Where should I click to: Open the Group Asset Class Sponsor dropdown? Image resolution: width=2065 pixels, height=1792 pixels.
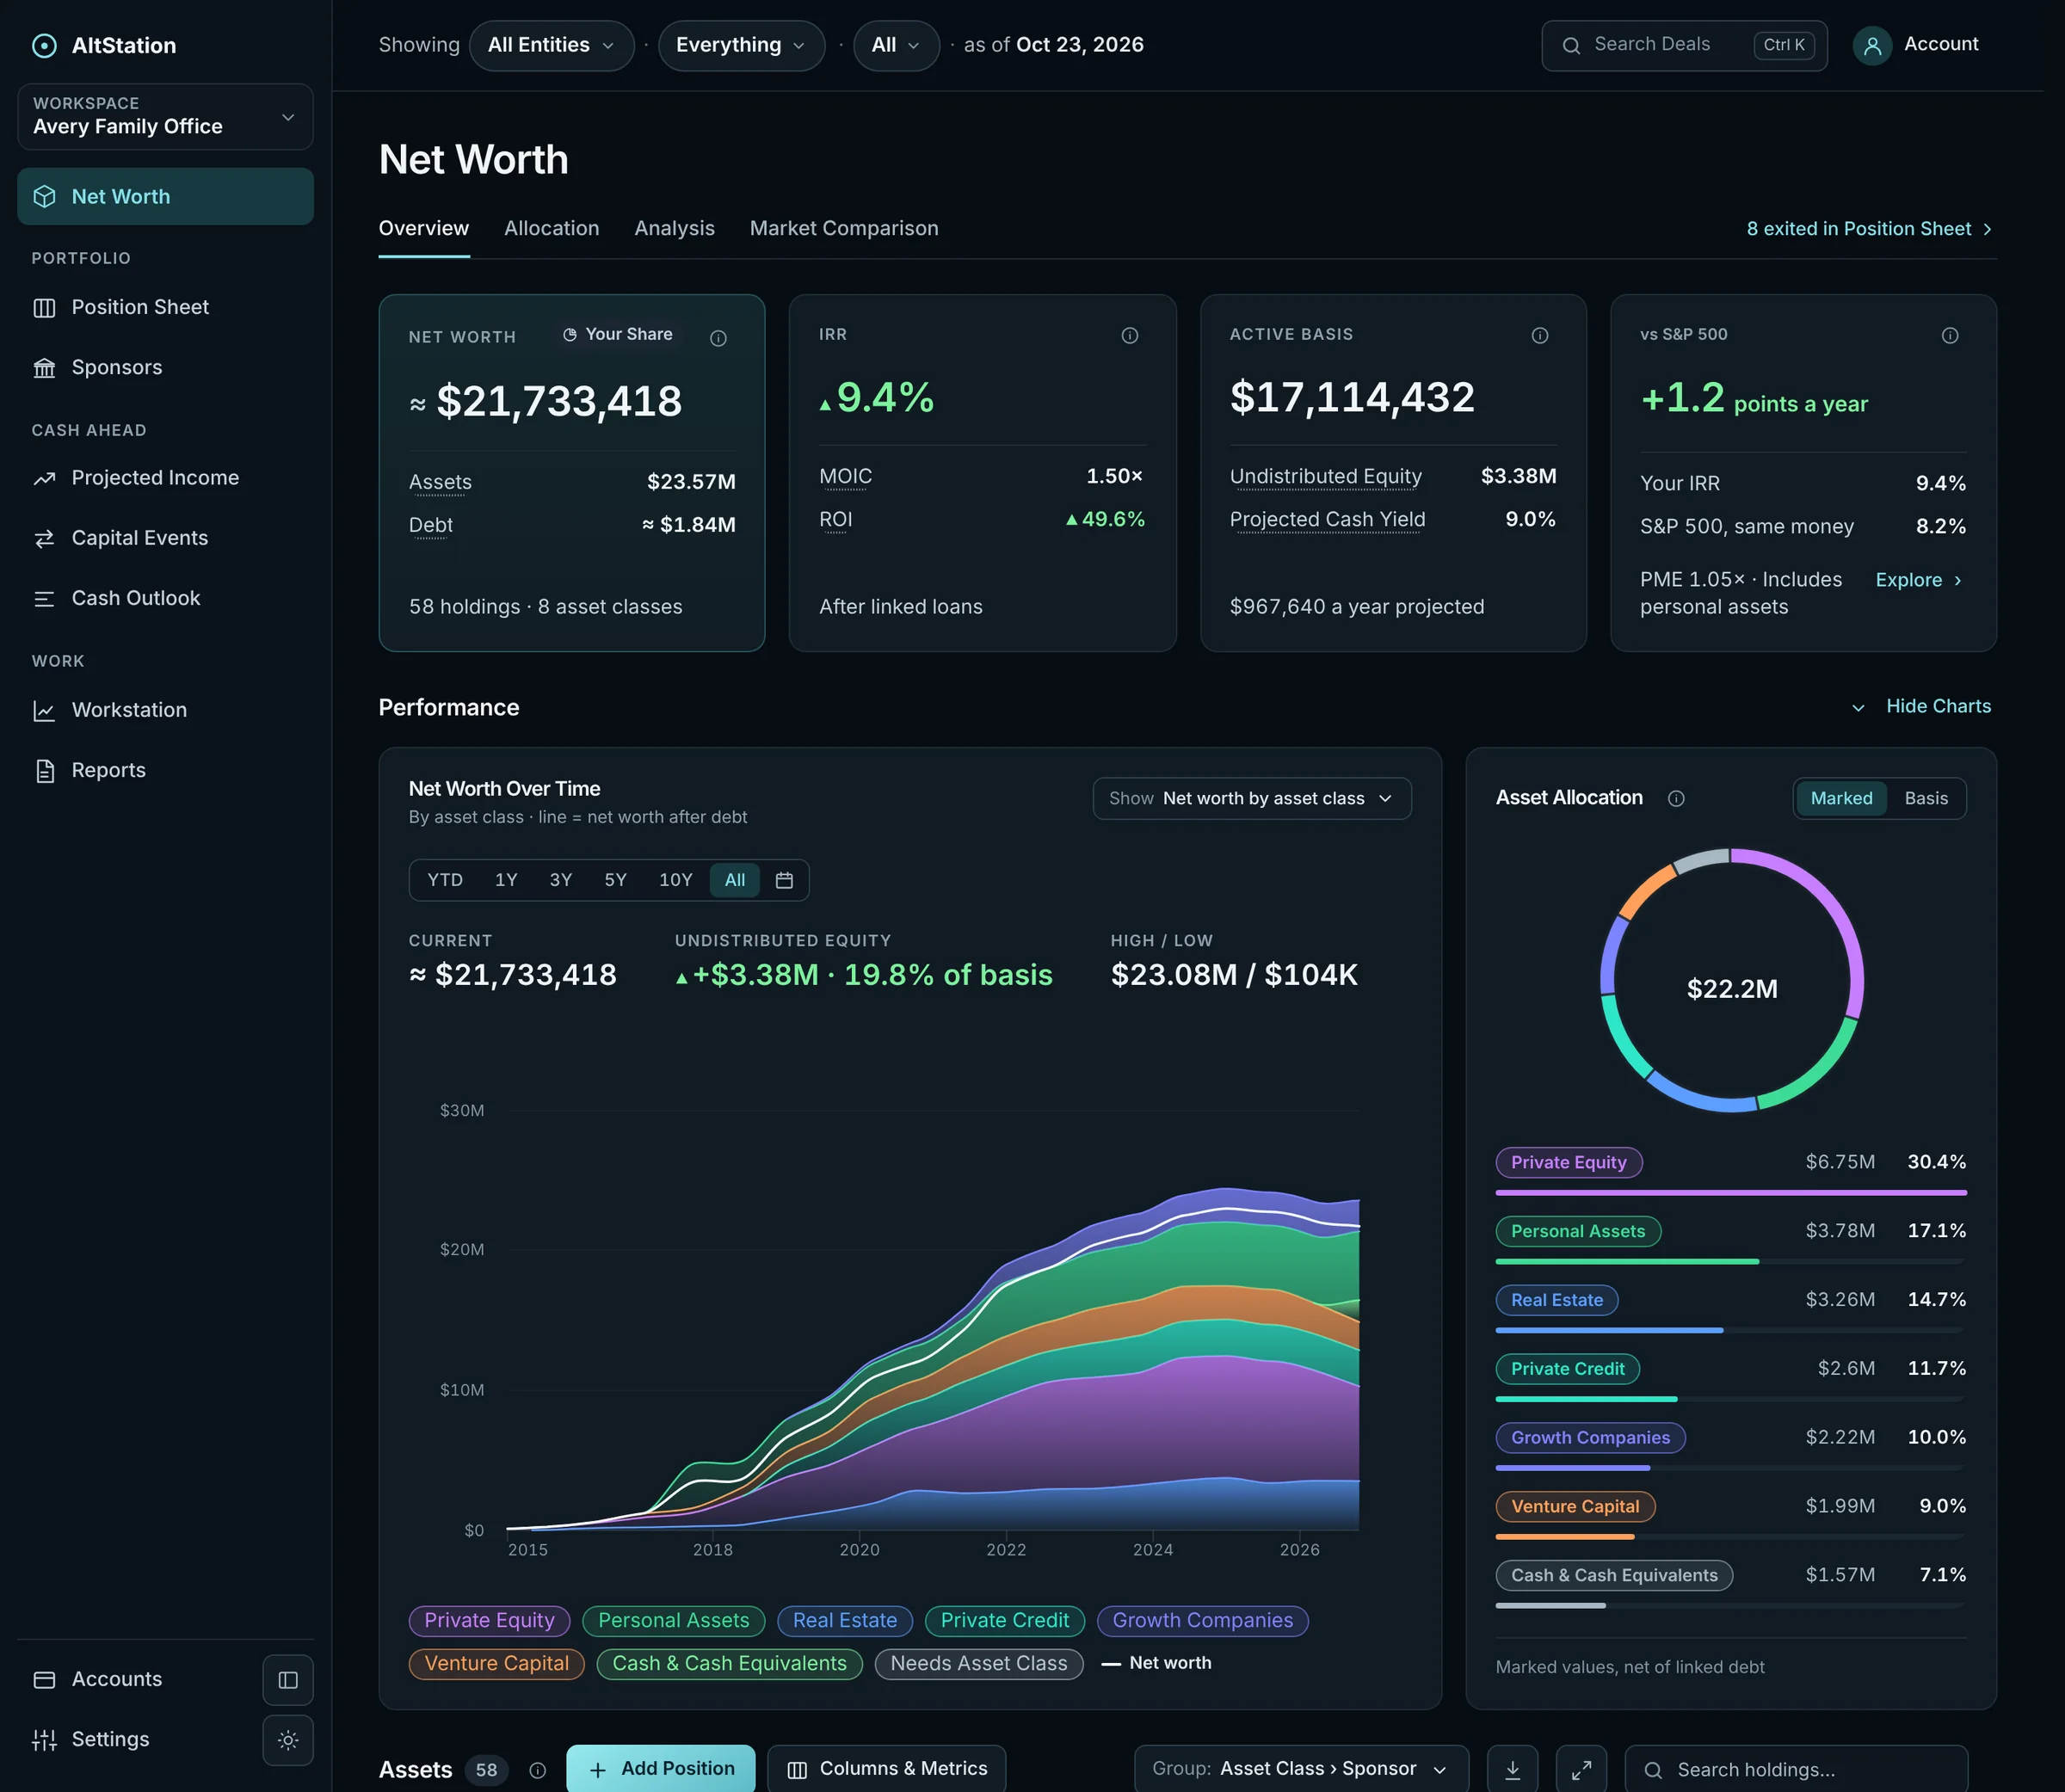point(1301,1769)
